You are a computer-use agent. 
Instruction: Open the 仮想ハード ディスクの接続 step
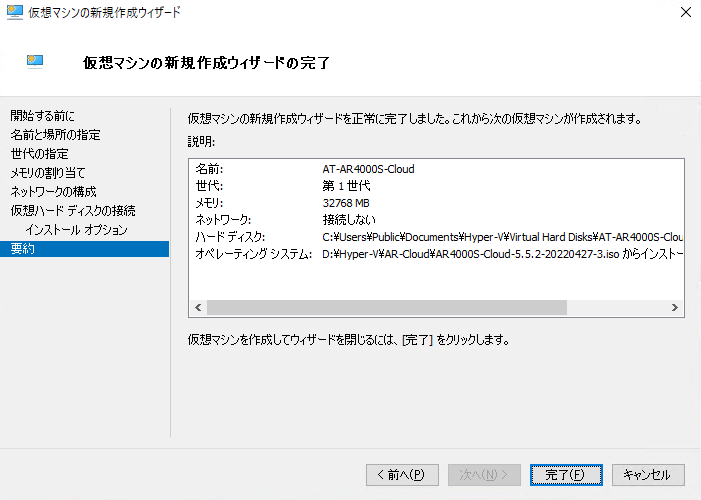[x=73, y=211]
